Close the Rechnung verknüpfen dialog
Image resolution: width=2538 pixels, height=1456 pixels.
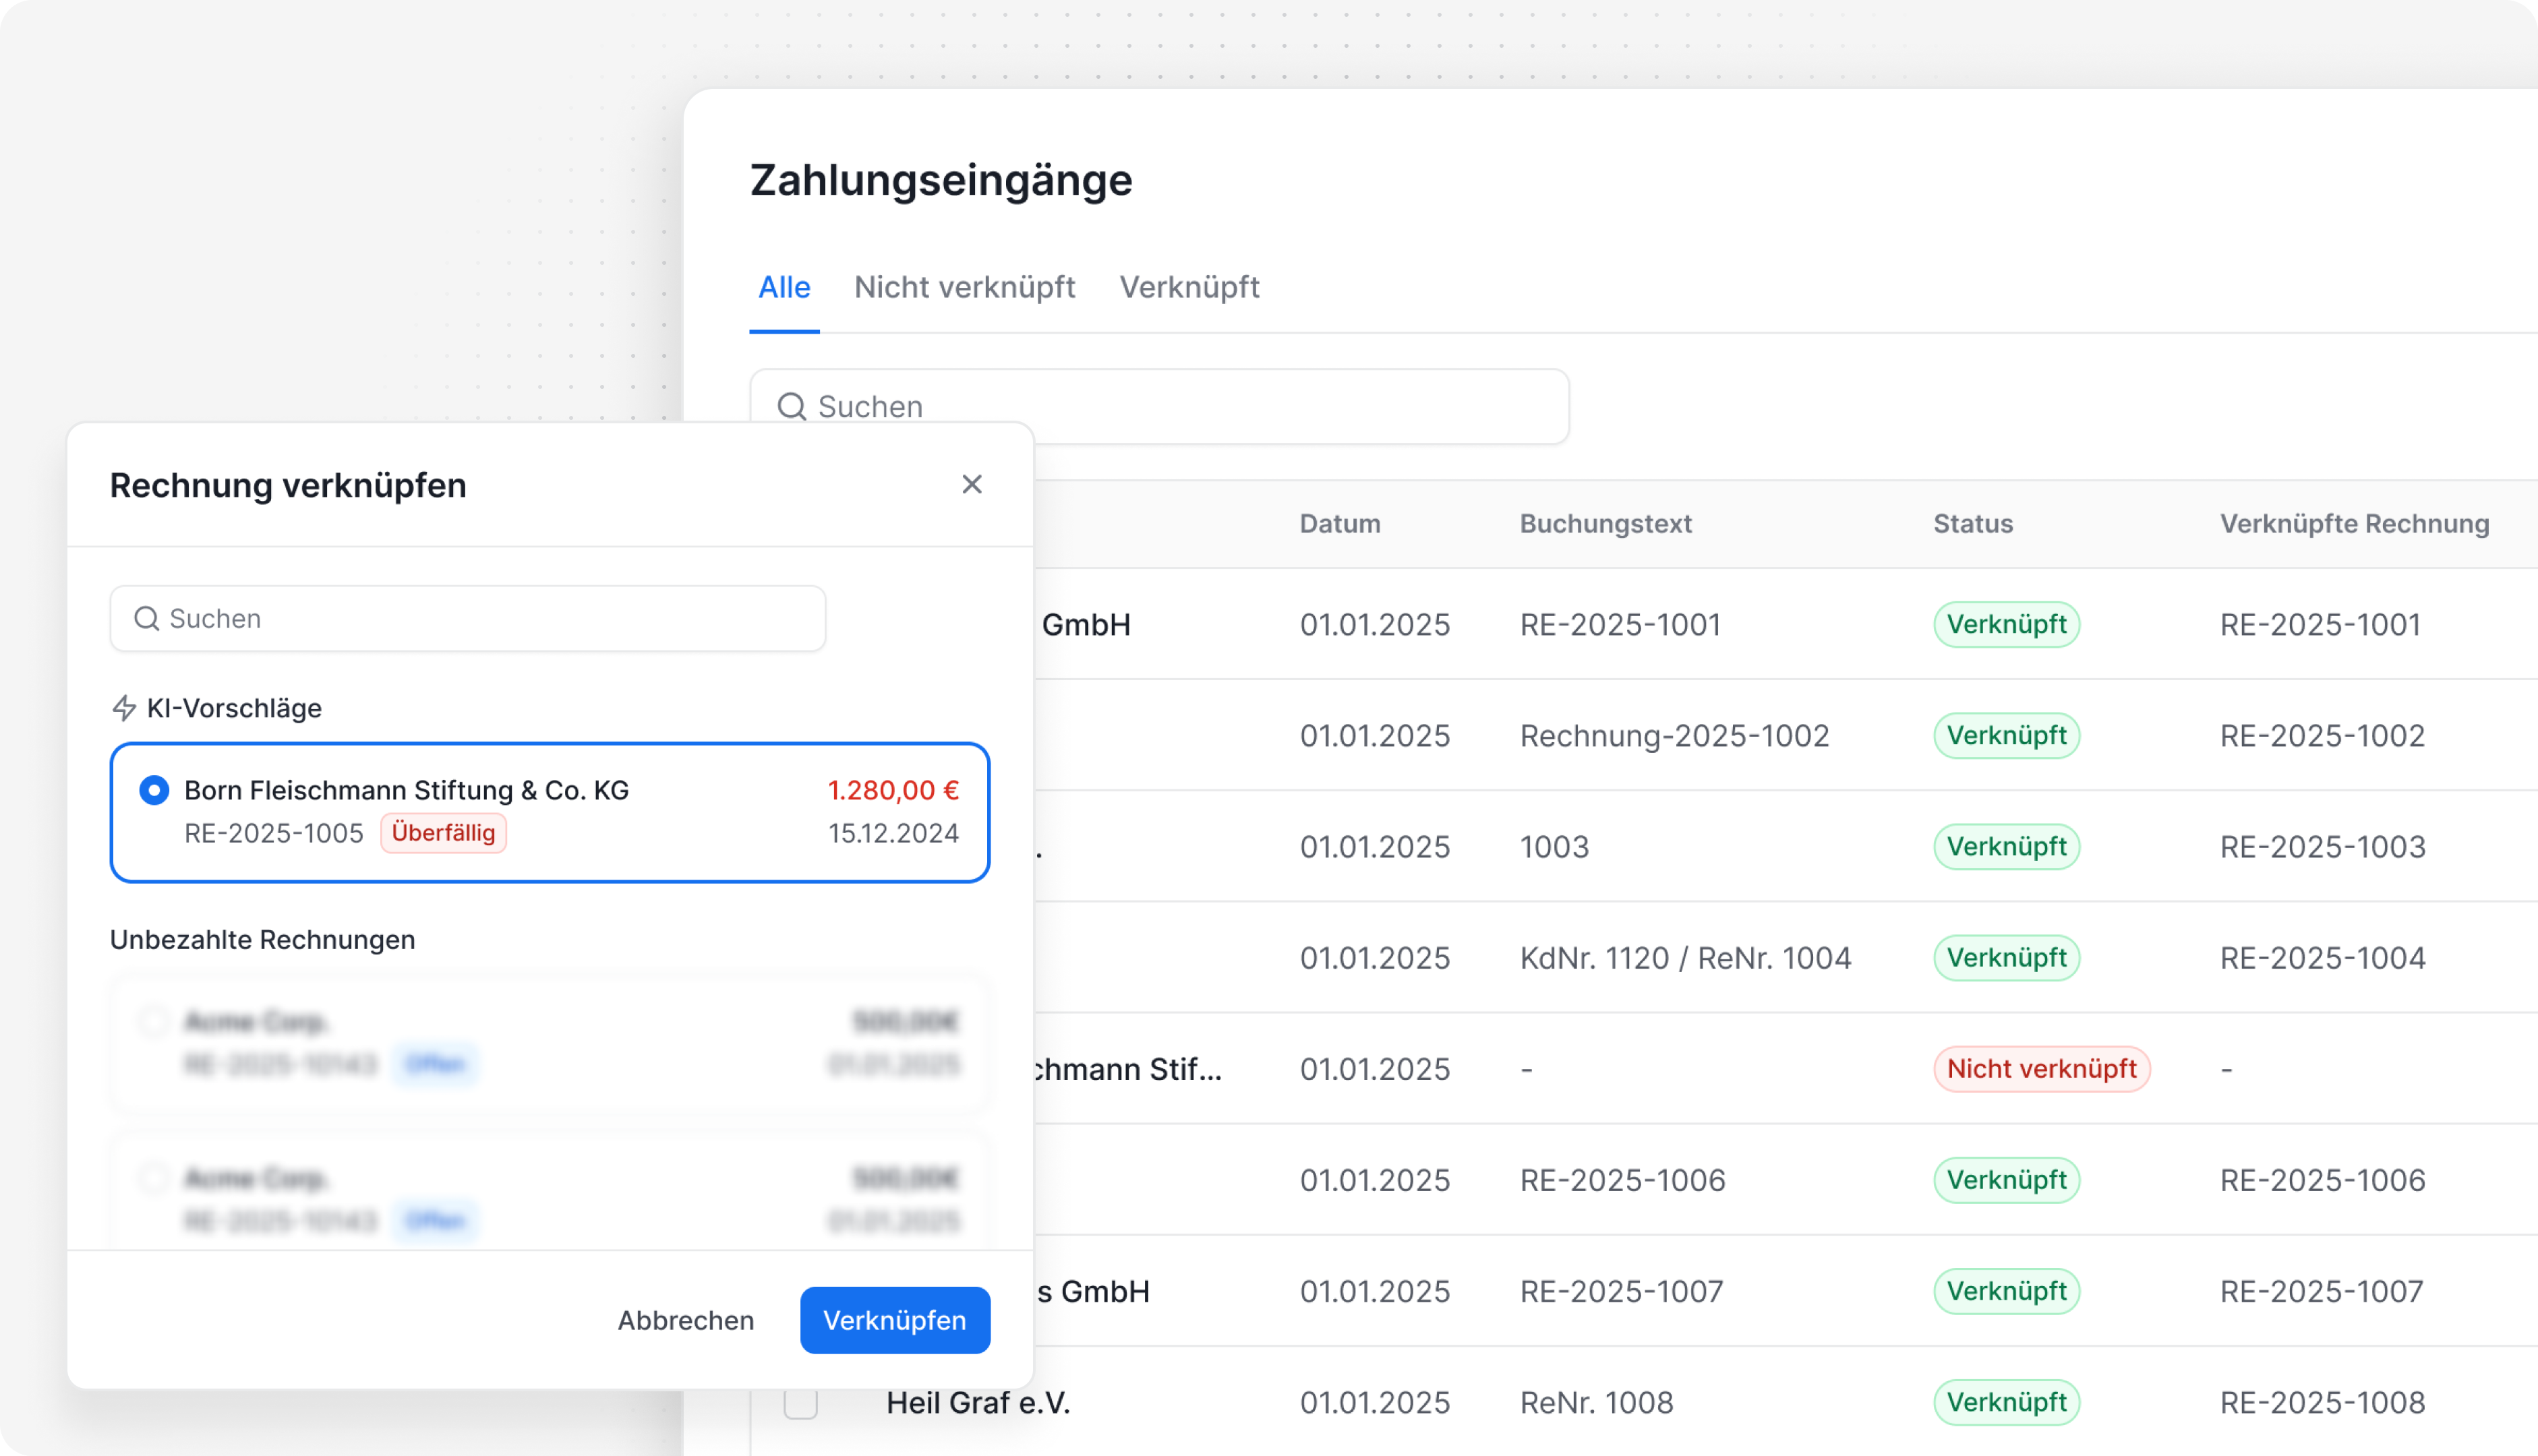click(x=971, y=484)
